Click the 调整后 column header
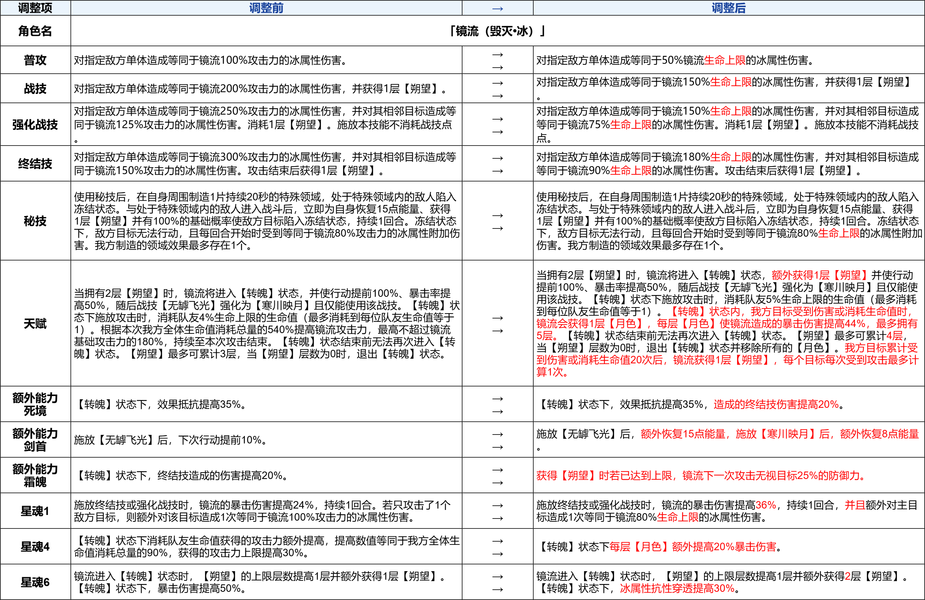 (x=727, y=7)
